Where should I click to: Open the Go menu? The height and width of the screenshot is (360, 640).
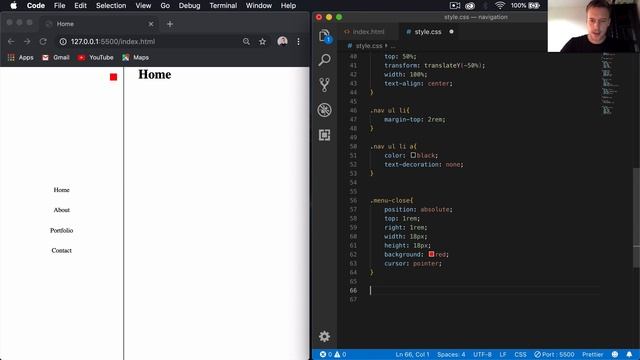tap(165, 6)
